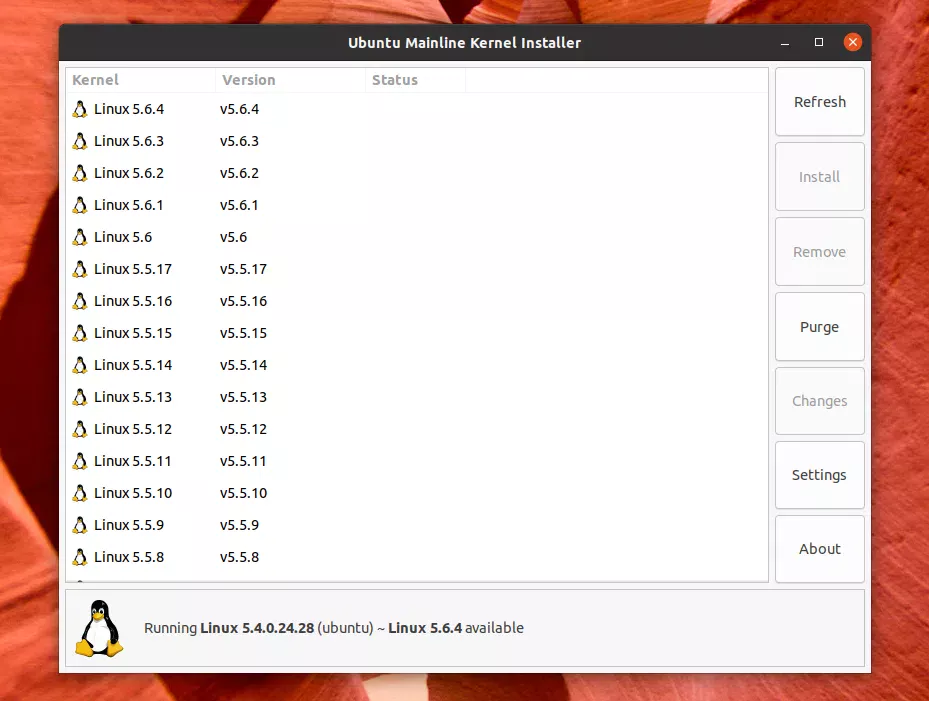Select the Linux 5.5.11 kernel name
The width and height of the screenshot is (929, 701).
point(133,461)
